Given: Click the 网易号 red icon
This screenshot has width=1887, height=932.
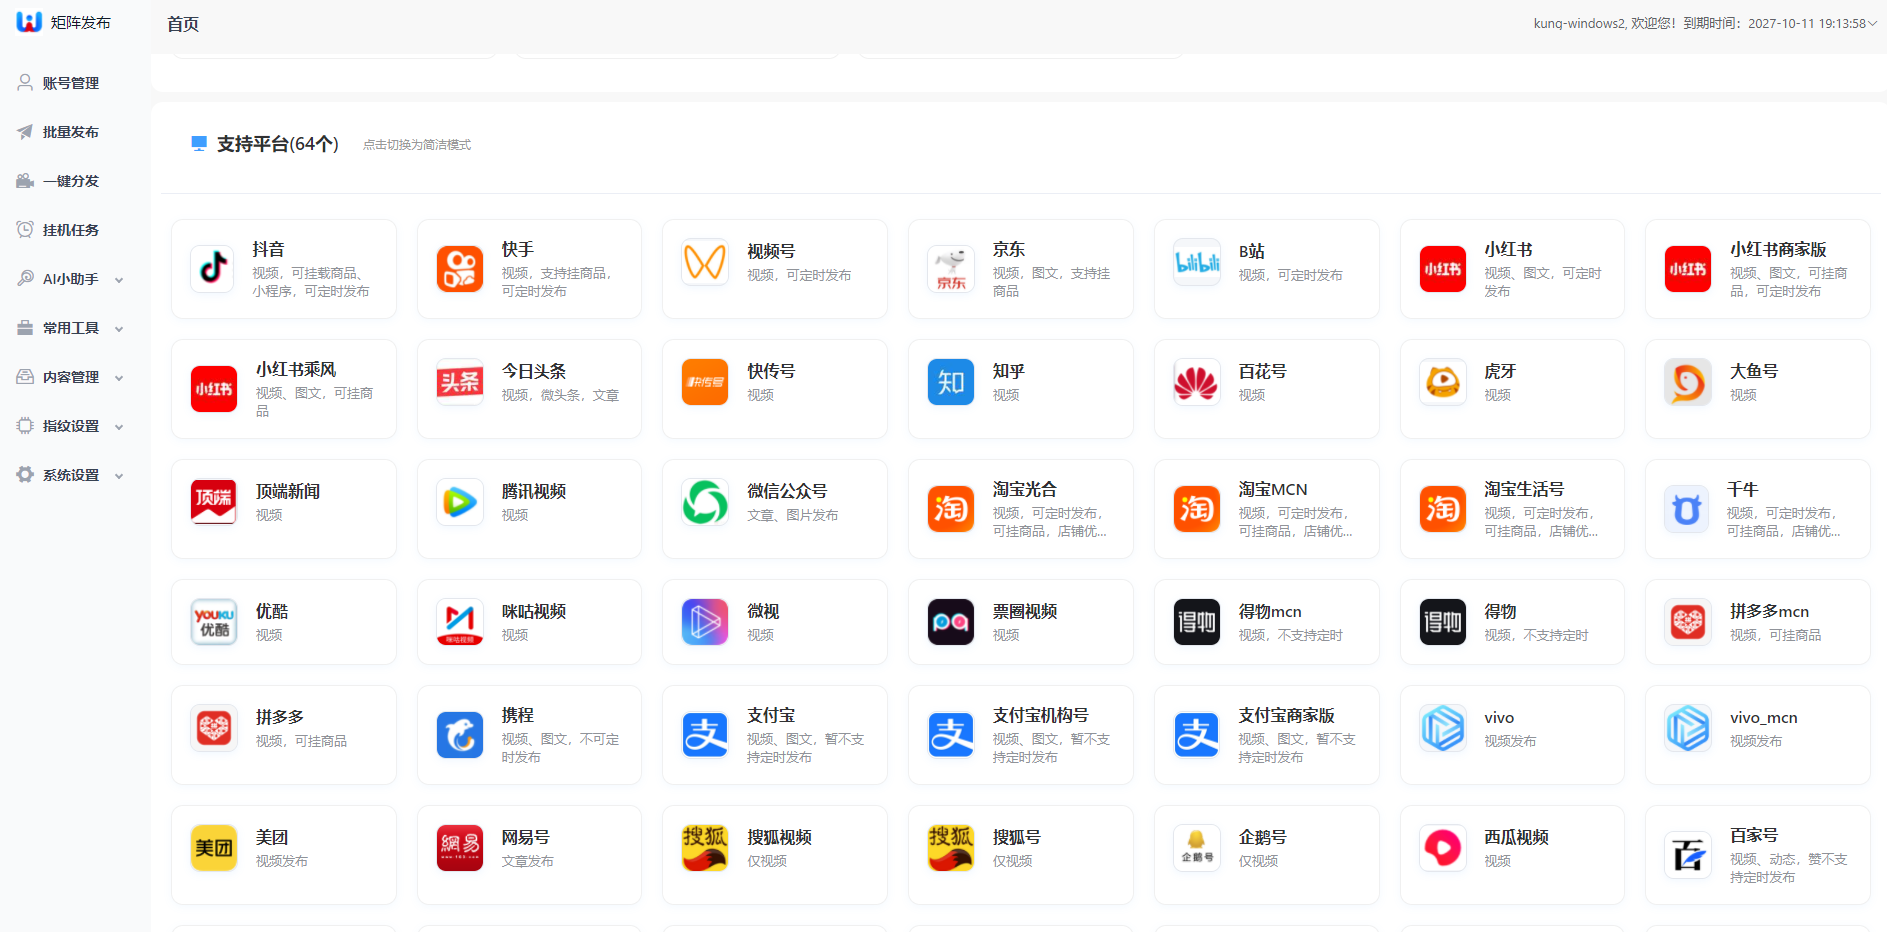Looking at the screenshot, I should pyautogui.click(x=459, y=848).
